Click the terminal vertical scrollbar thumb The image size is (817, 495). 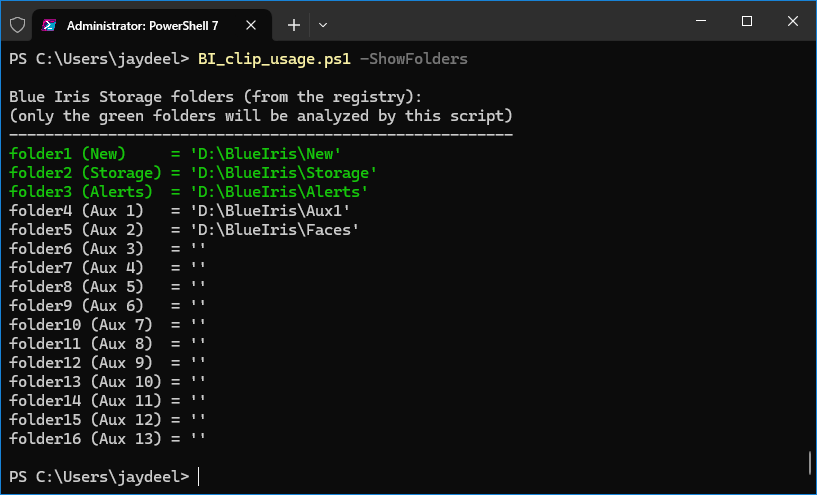click(x=810, y=463)
